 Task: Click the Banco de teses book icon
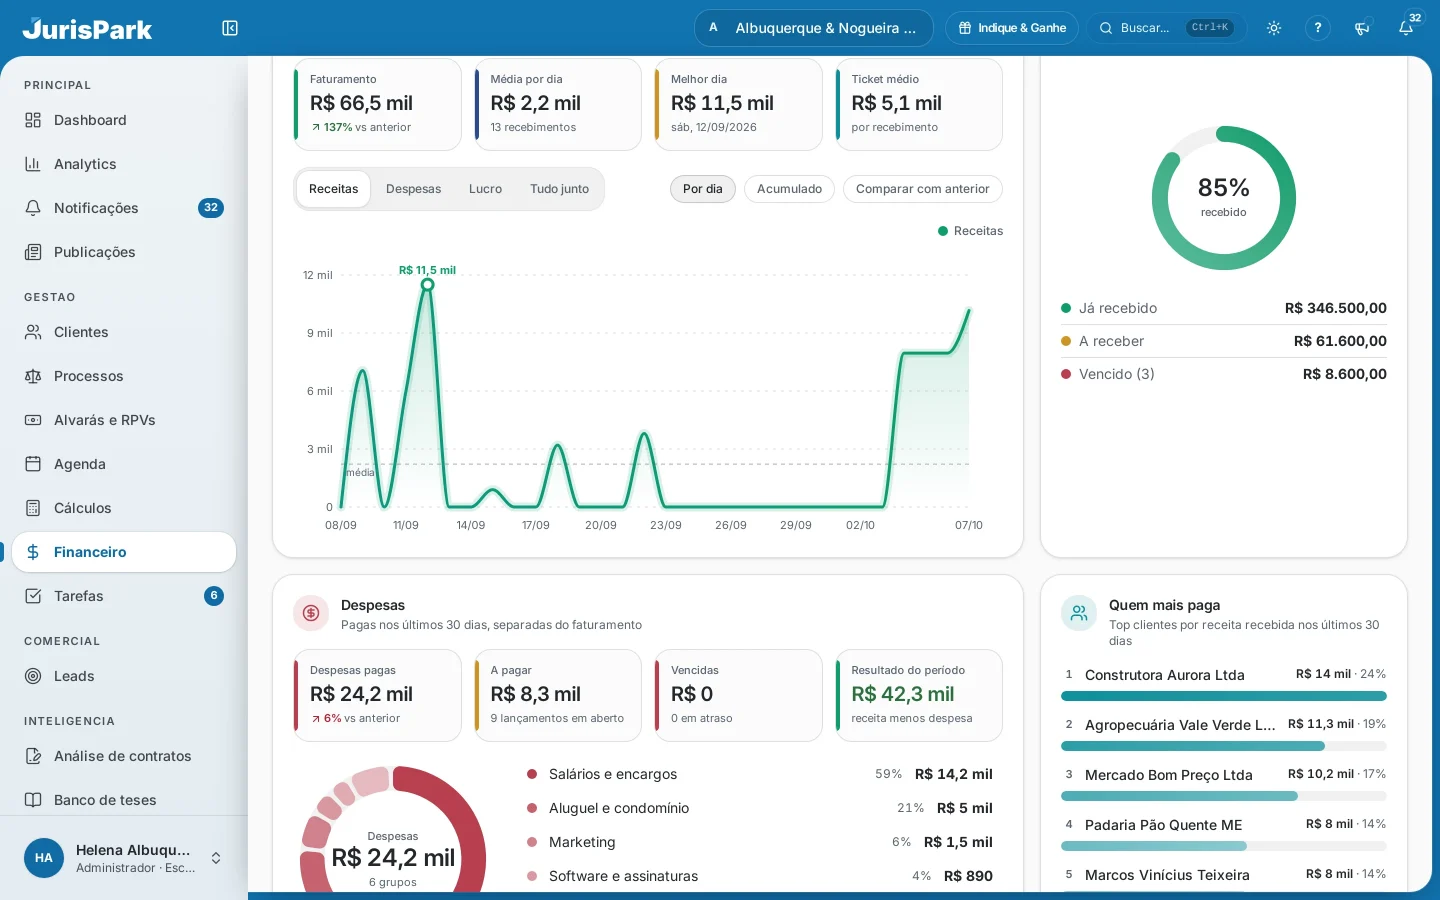[33, 800]
